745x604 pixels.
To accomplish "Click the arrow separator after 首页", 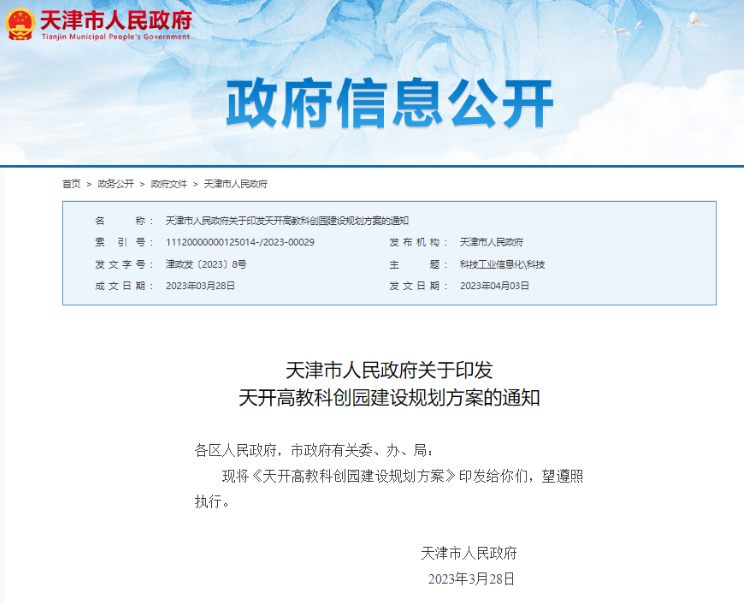I will (x=89, y=184).
